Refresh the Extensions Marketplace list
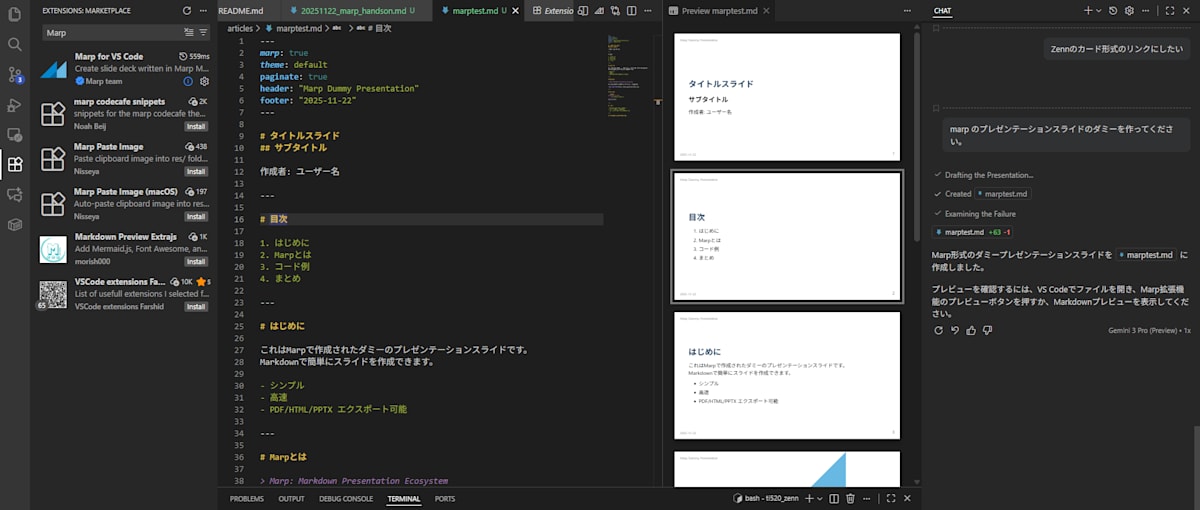 pyautogui.click(x=187, y=10)
